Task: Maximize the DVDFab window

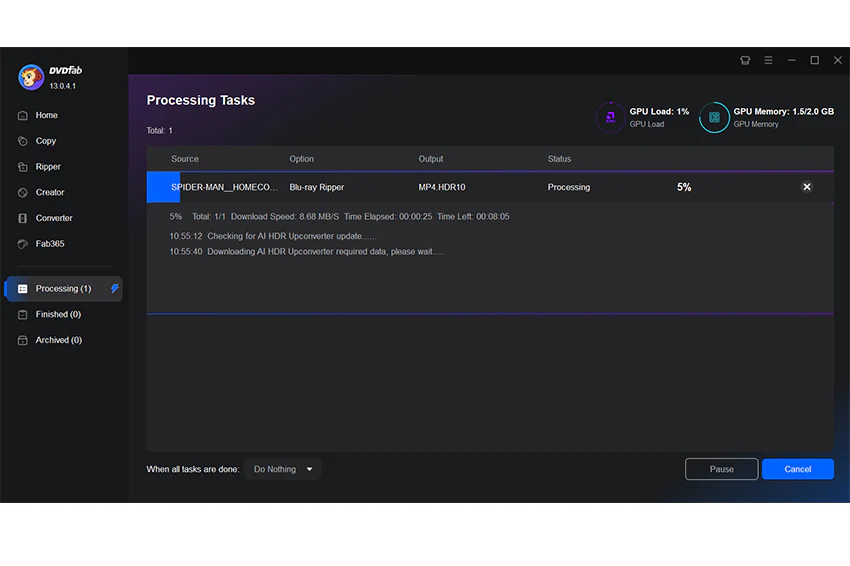Action: tap(815, 60)
